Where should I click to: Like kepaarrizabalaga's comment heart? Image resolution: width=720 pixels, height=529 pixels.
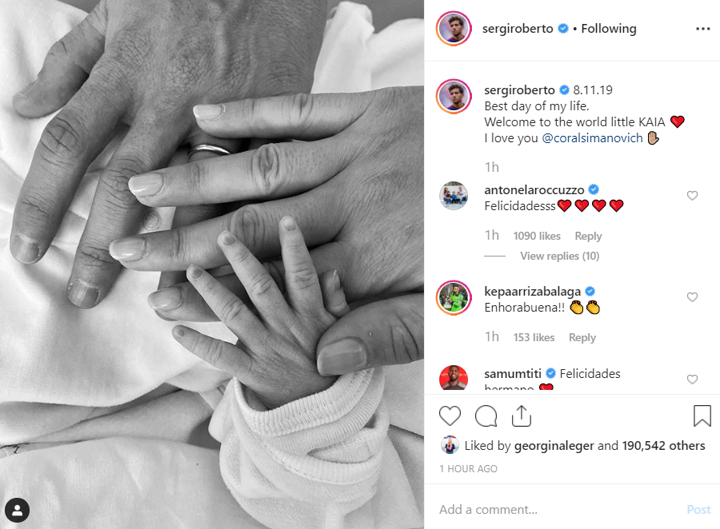click(692, 297)
